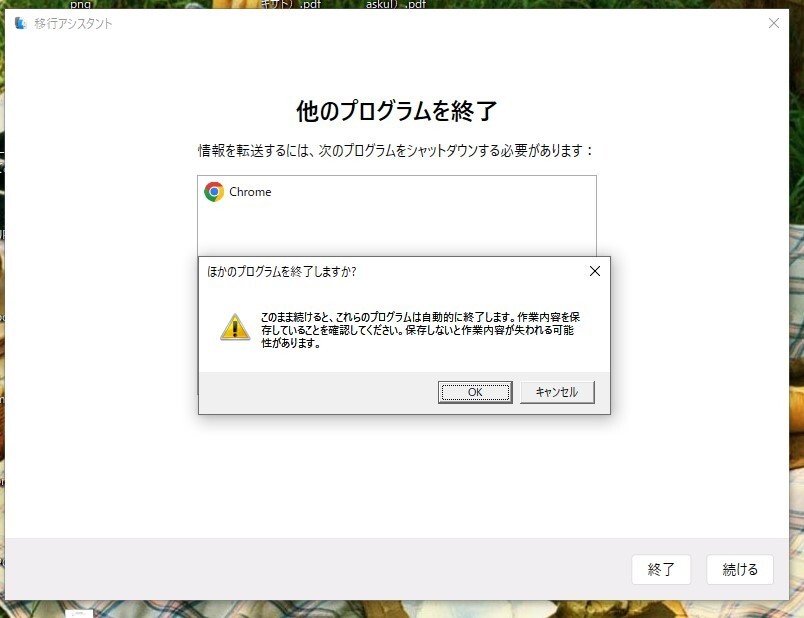Click the 続ける button at the bottom

coord(740,569)
